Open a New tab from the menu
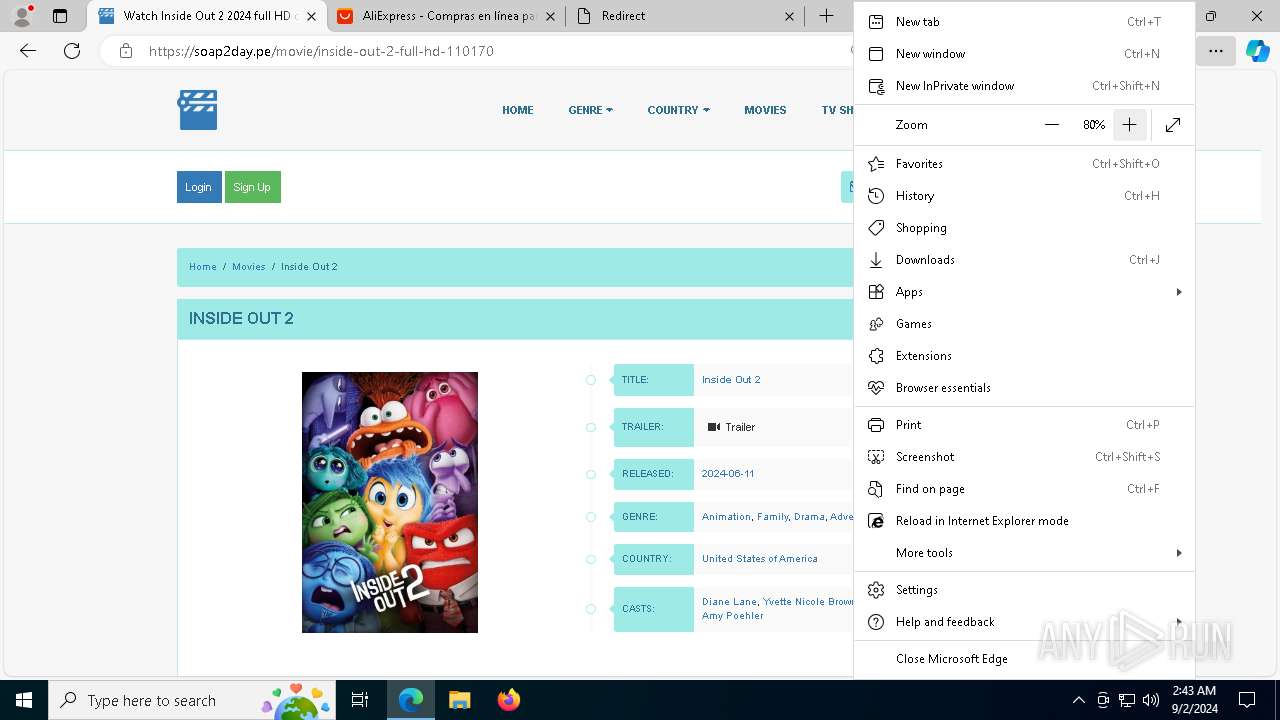 coord(1024,22)
